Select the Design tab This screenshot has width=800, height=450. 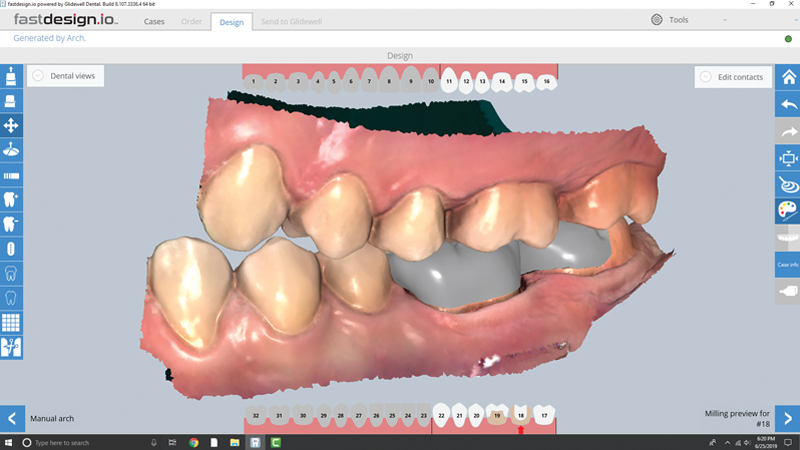(231, 21)
